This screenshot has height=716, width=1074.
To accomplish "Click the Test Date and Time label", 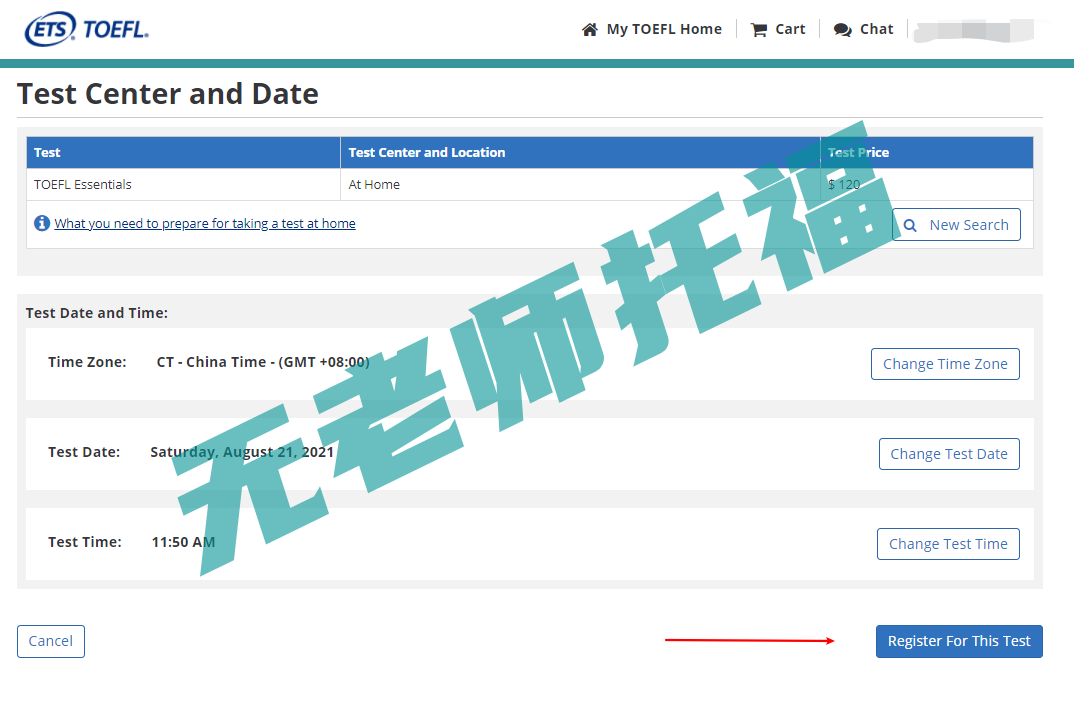I will [x=97, y=313].
